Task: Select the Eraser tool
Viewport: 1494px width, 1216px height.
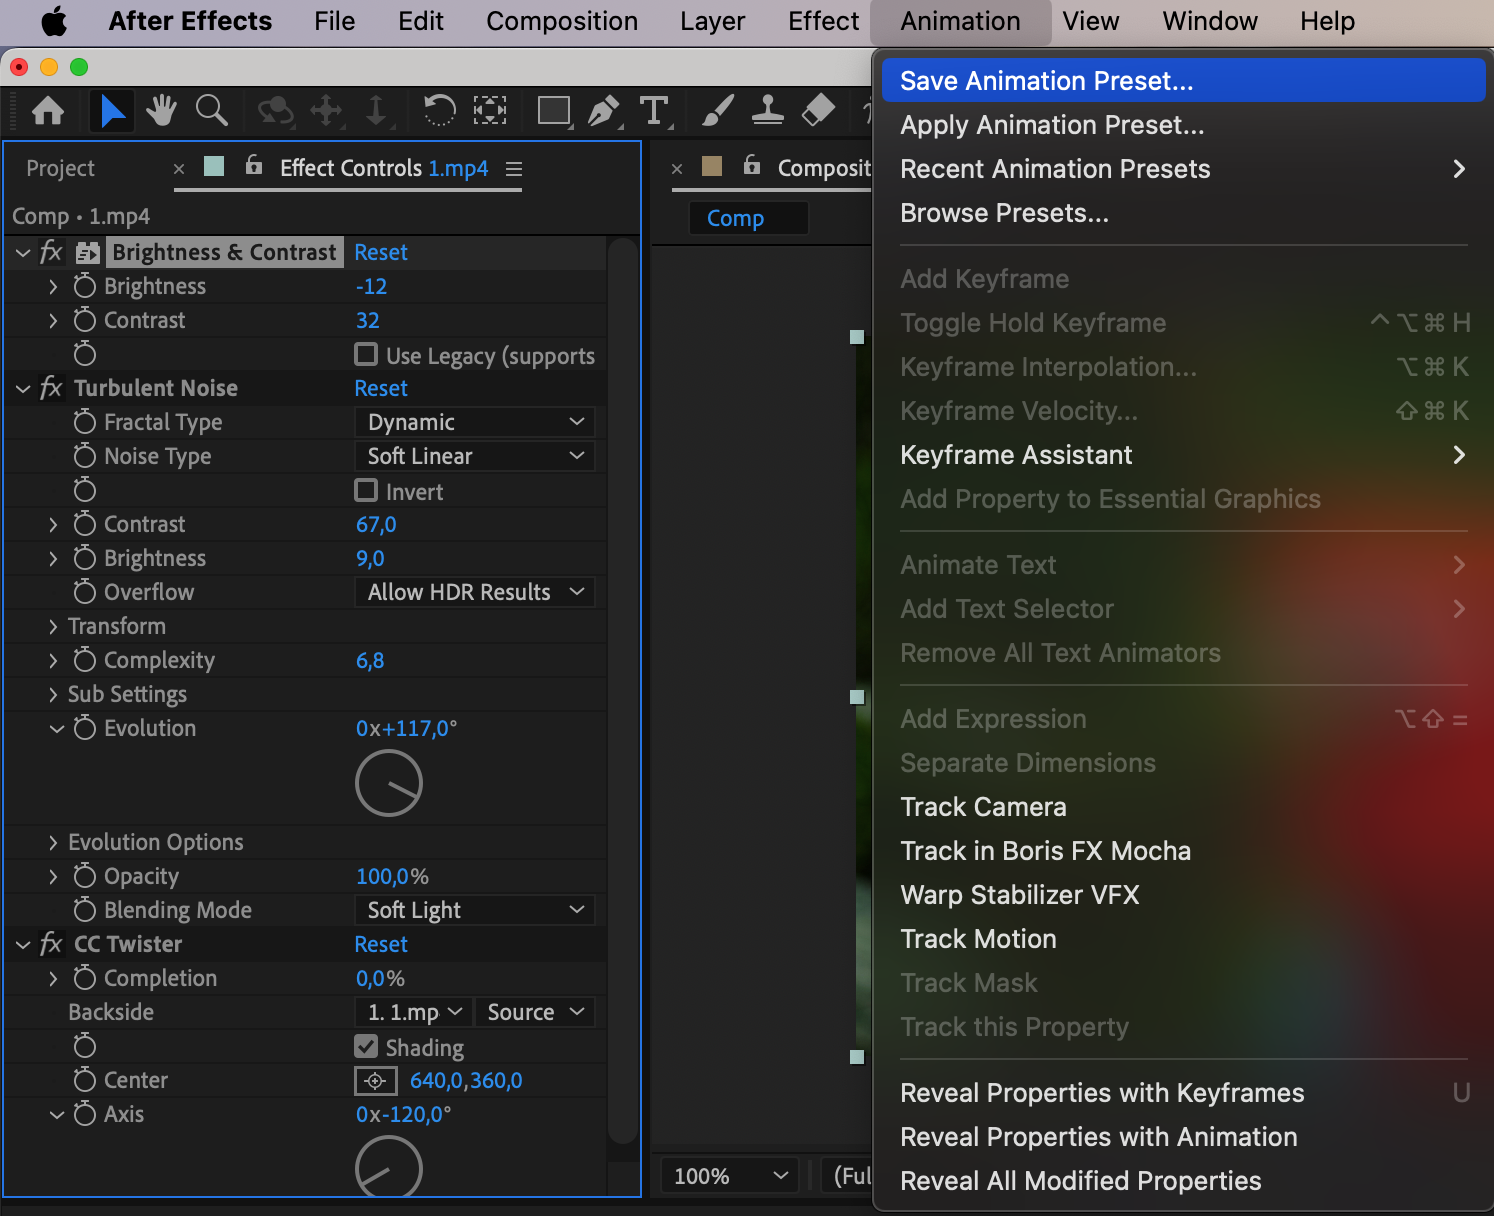Action: [x=818, y=110]
